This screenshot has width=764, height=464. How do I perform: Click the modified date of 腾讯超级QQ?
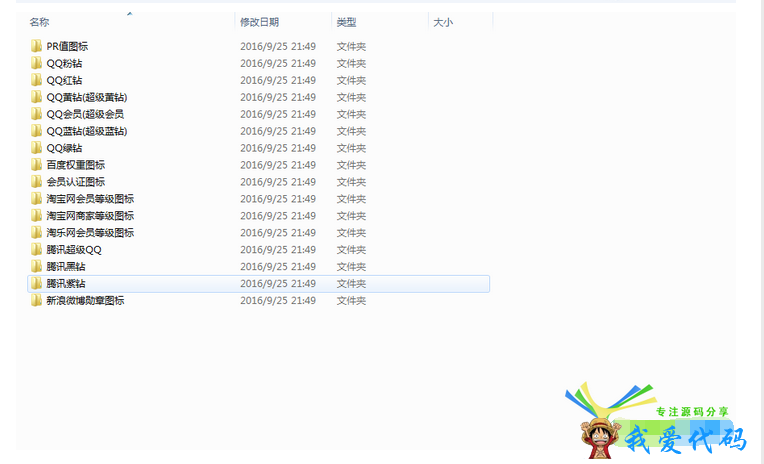pos(278,250)
